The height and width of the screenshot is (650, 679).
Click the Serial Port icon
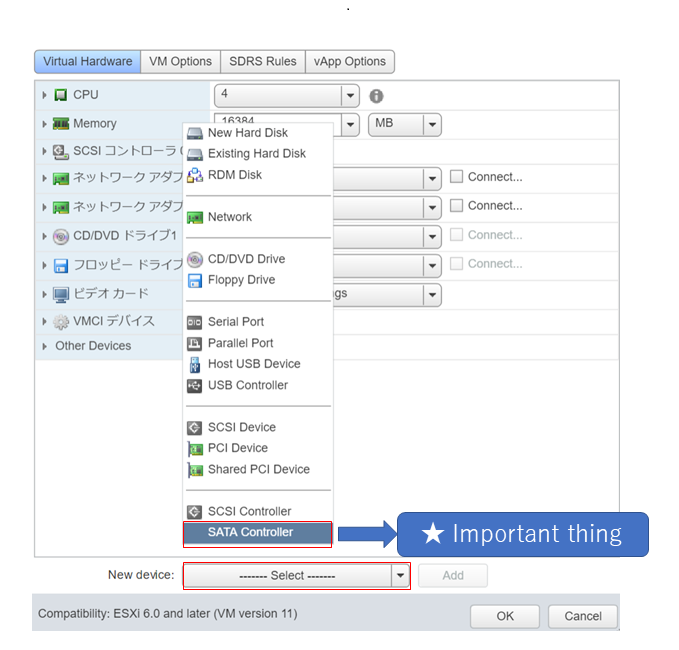tap(194, 323)
